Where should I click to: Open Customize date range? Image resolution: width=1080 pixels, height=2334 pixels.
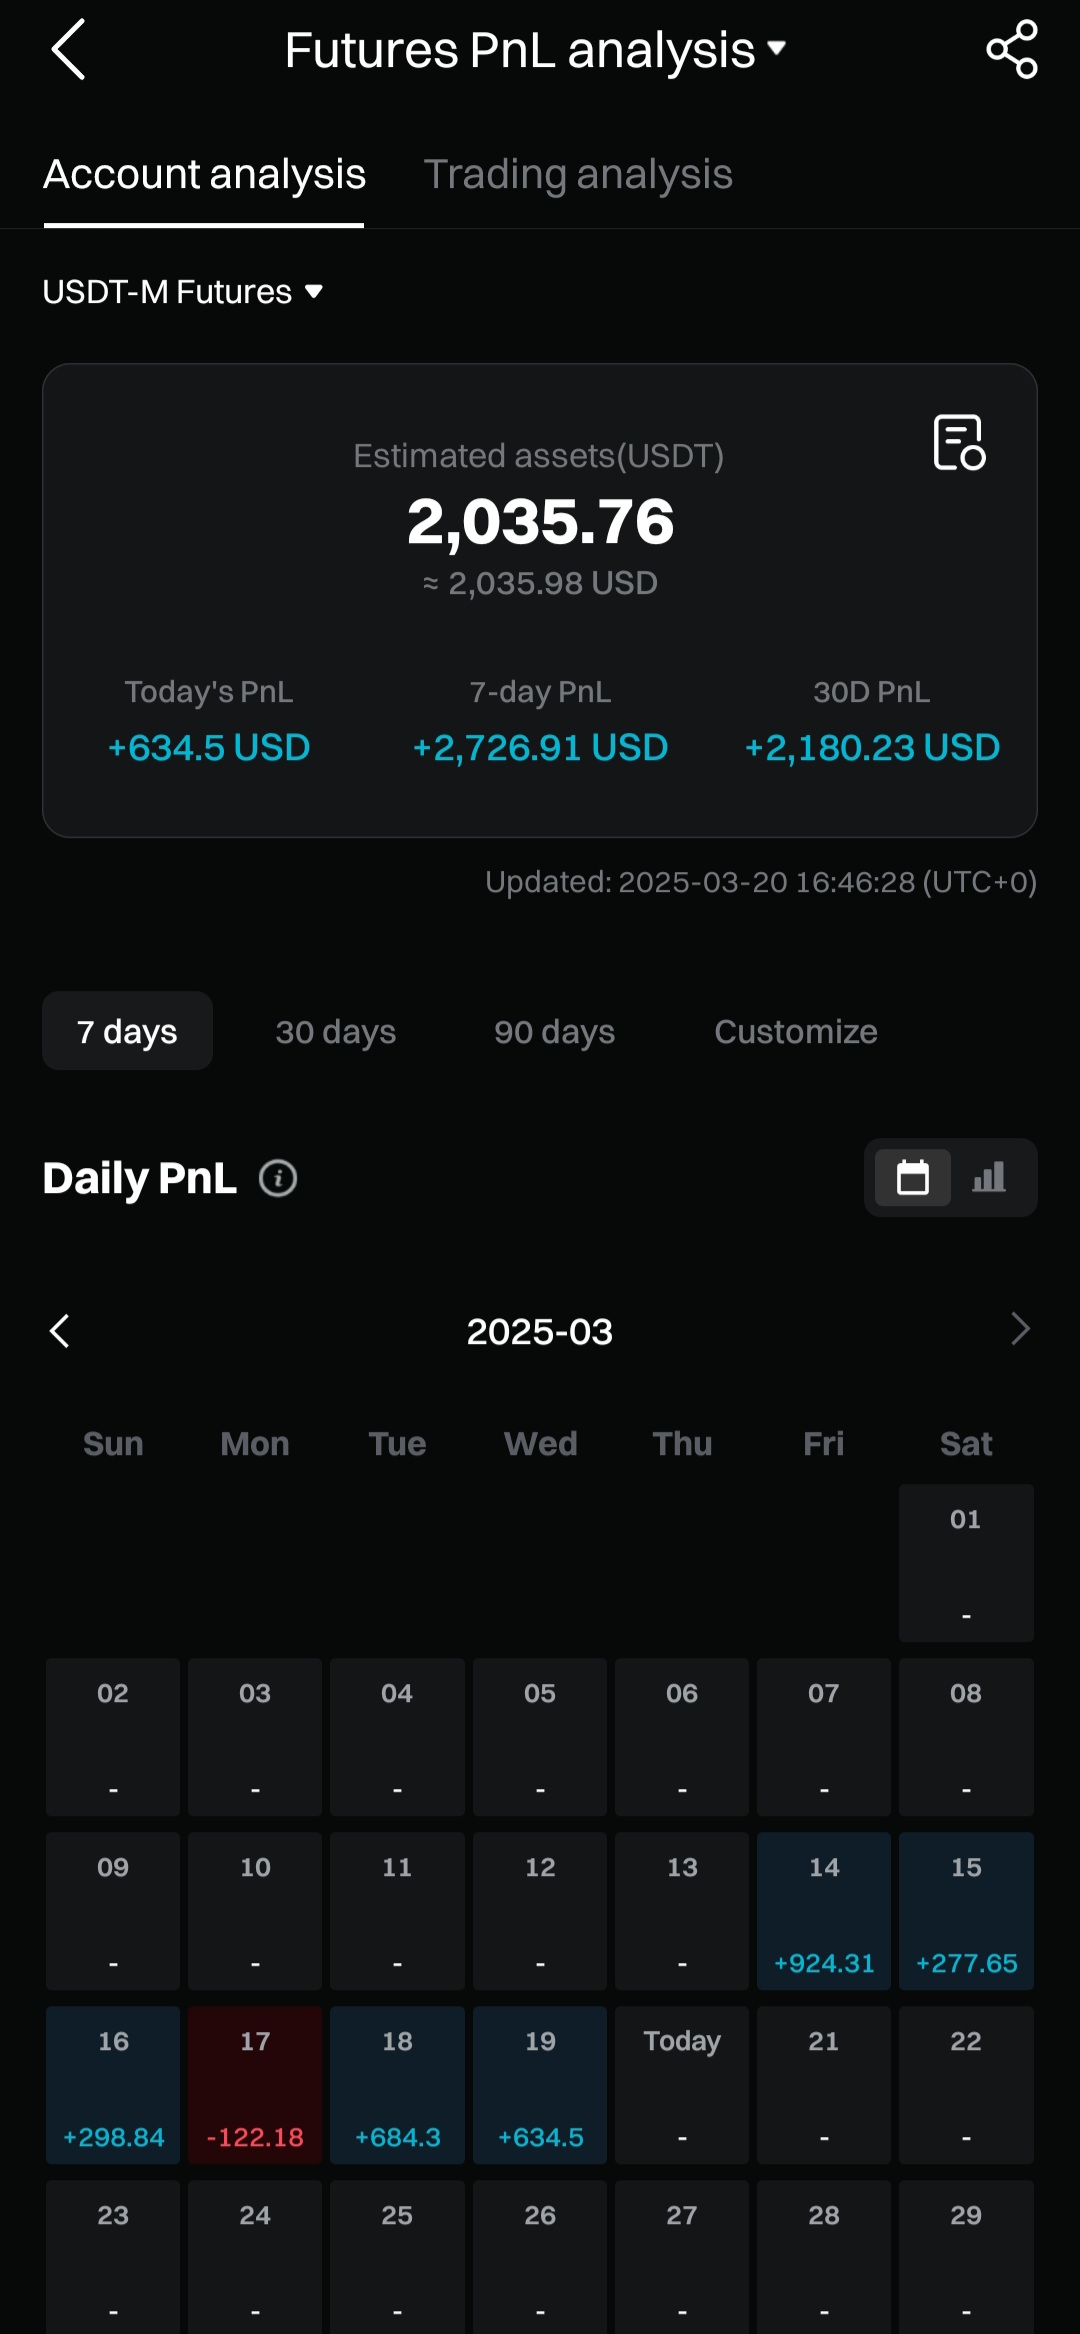click(796, 1031)
